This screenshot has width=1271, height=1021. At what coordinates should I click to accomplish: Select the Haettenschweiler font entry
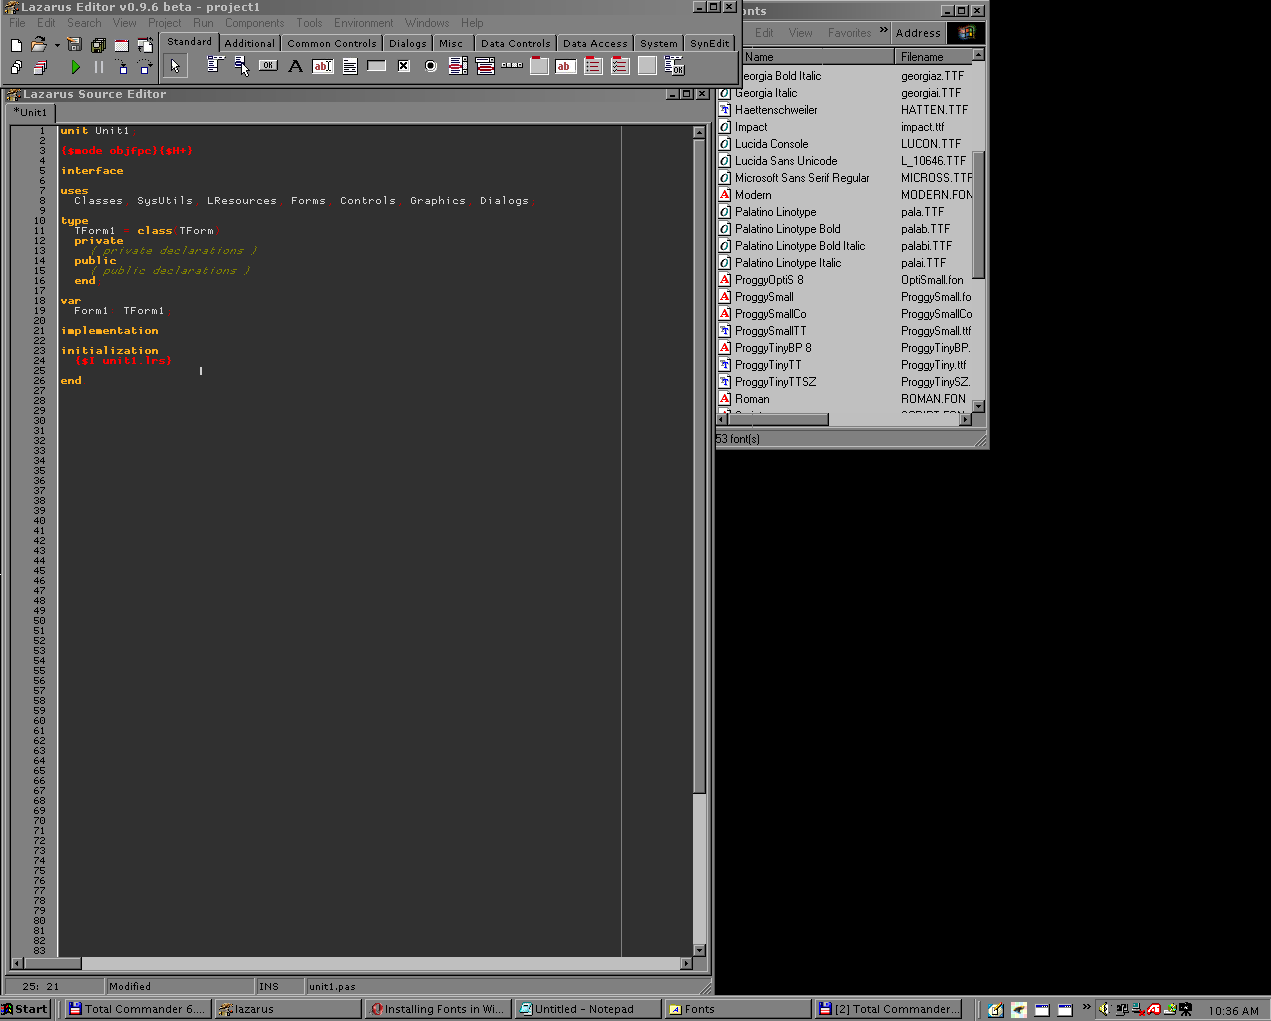click(x=776, y=110)
